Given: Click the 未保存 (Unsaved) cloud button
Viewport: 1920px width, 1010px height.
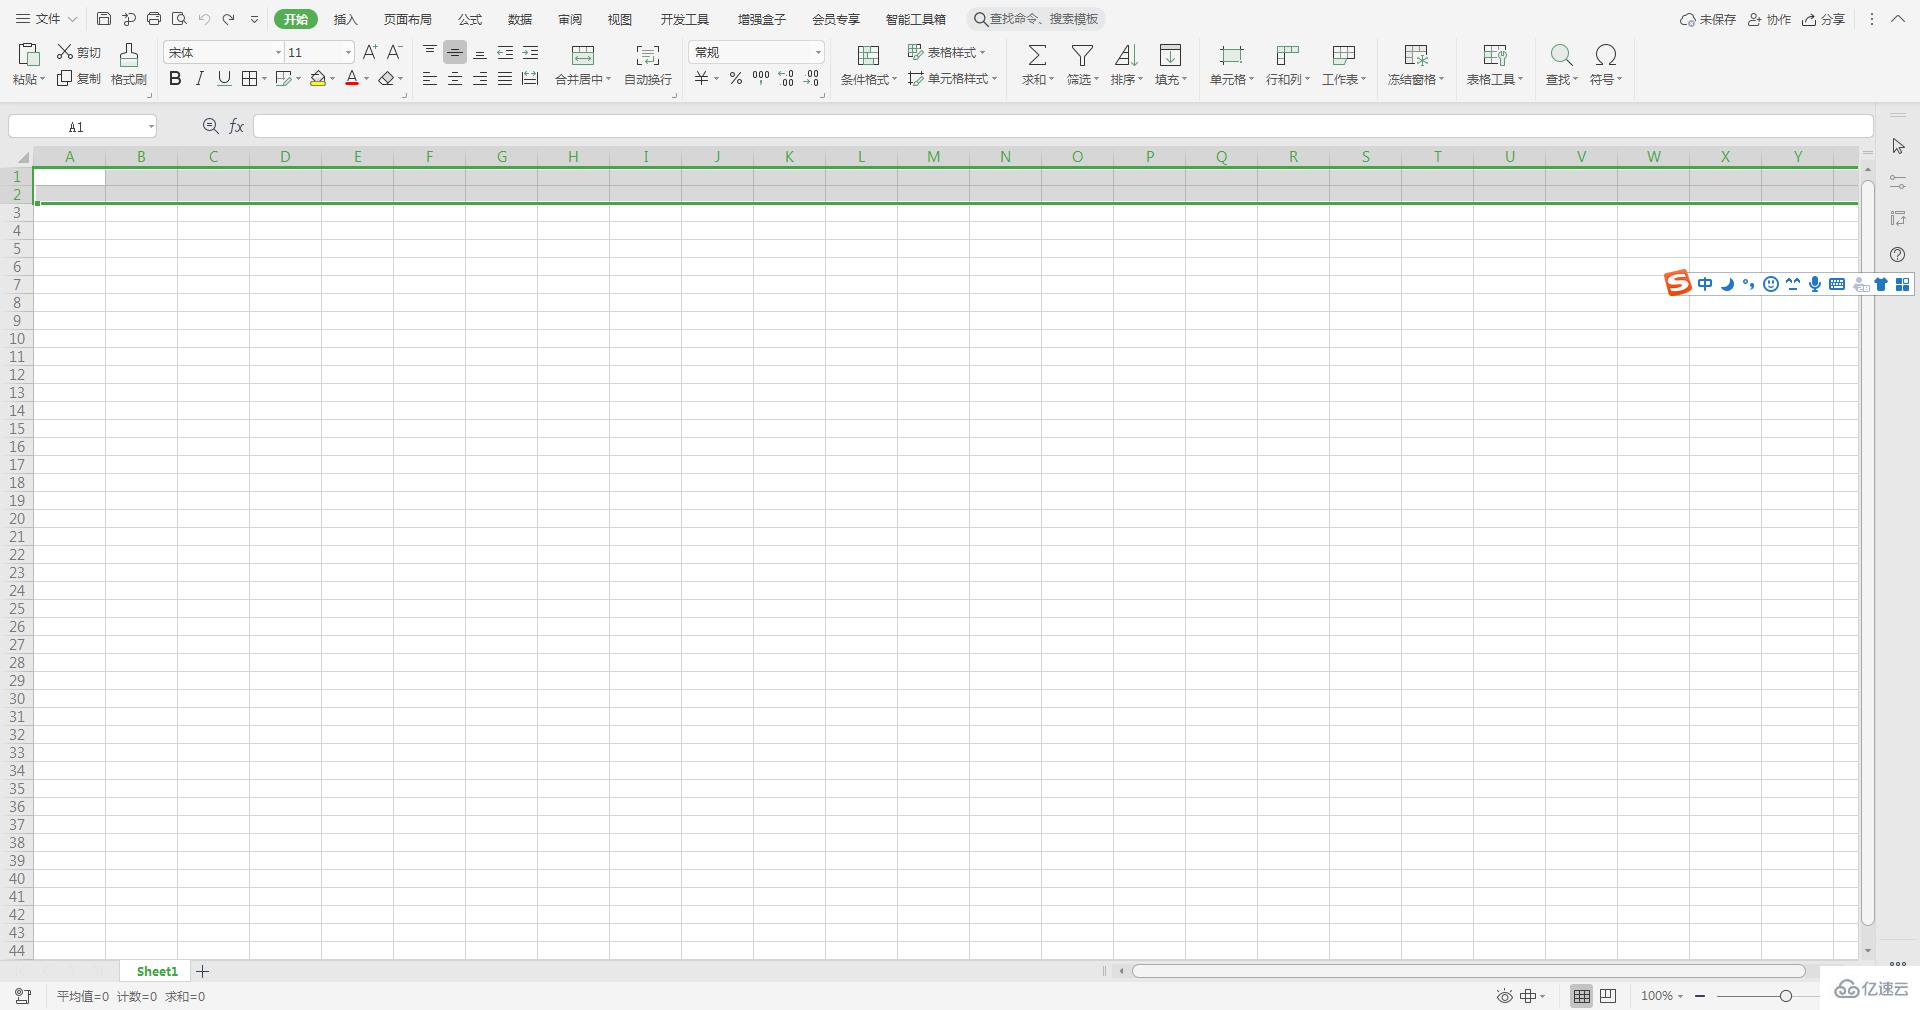Looking at the screenshot, I should pos(1708,19).
